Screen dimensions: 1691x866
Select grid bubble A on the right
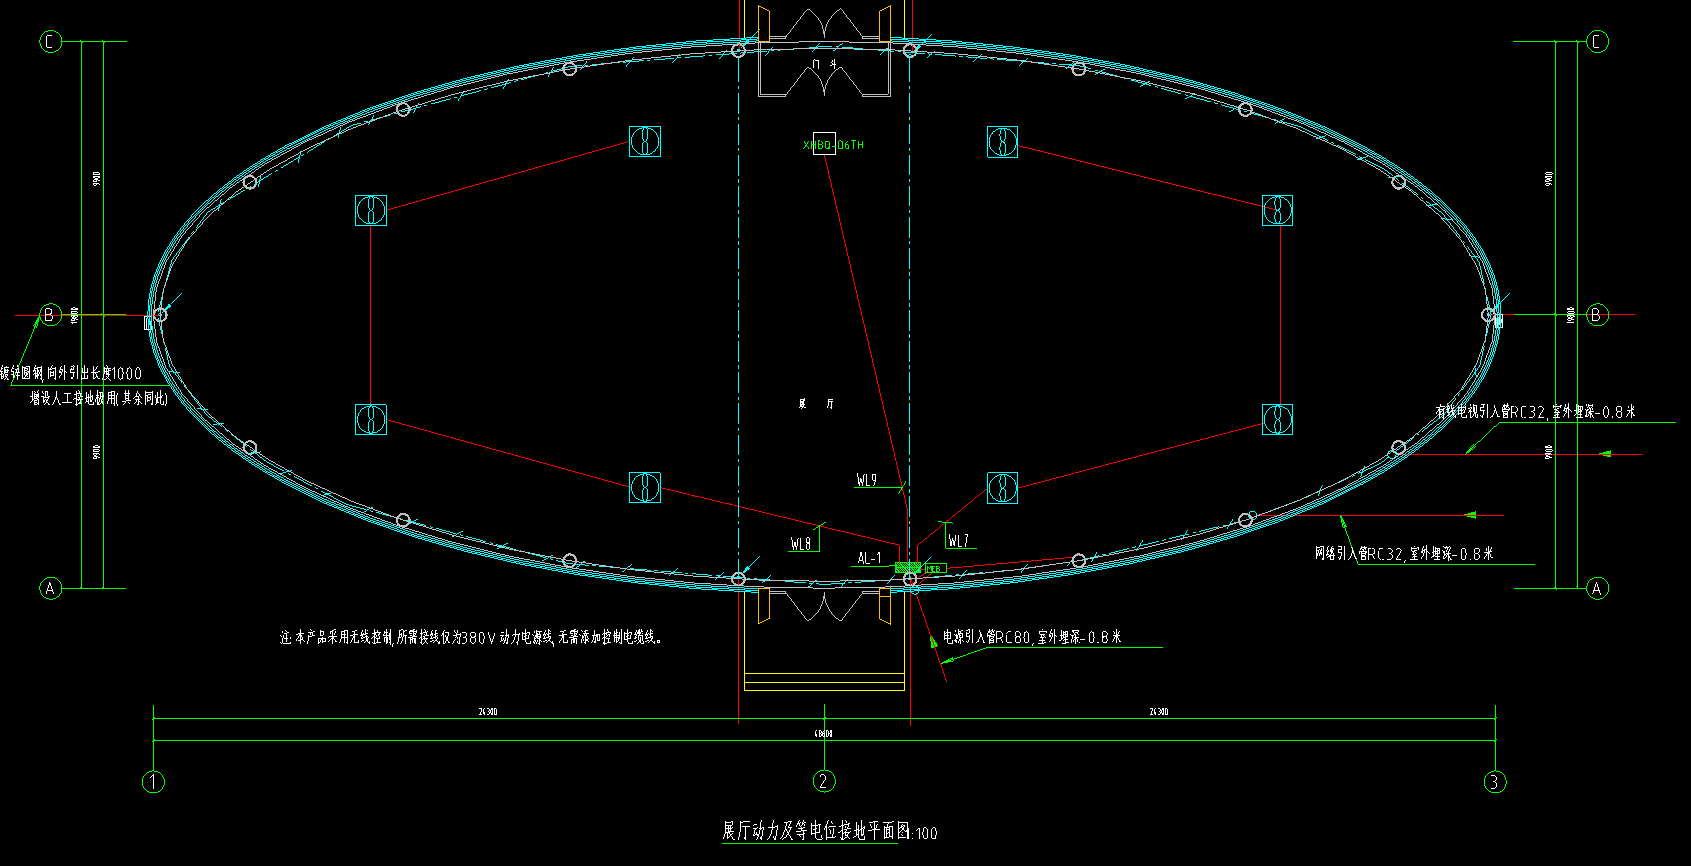(1597, 588)
